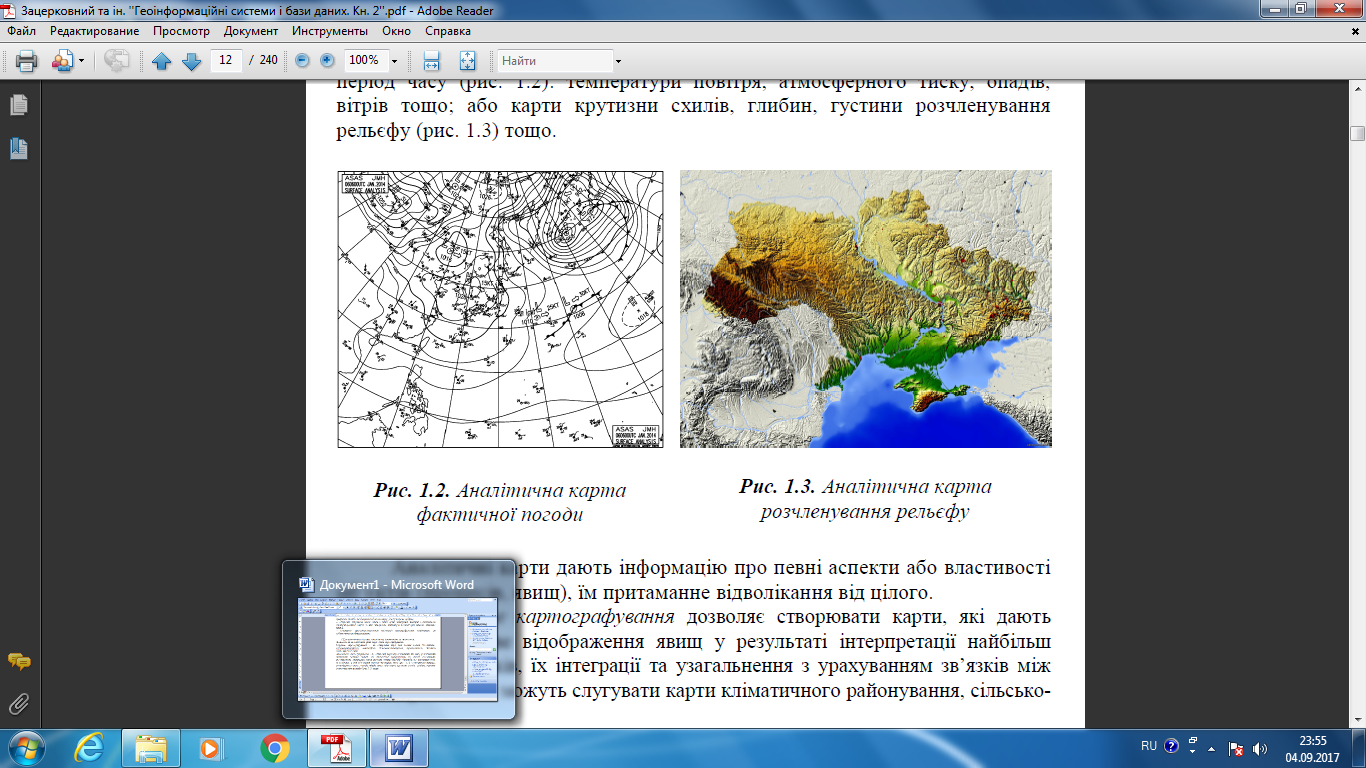Click the RU language indicator
Viewport: 1366px width, 768px height.
[1149, 746]
